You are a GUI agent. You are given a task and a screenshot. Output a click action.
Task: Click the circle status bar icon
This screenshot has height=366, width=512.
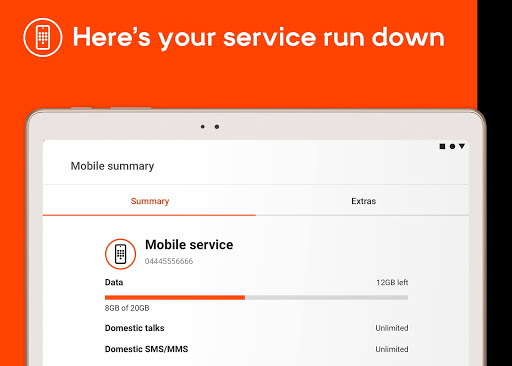click(x=452, y=146)
